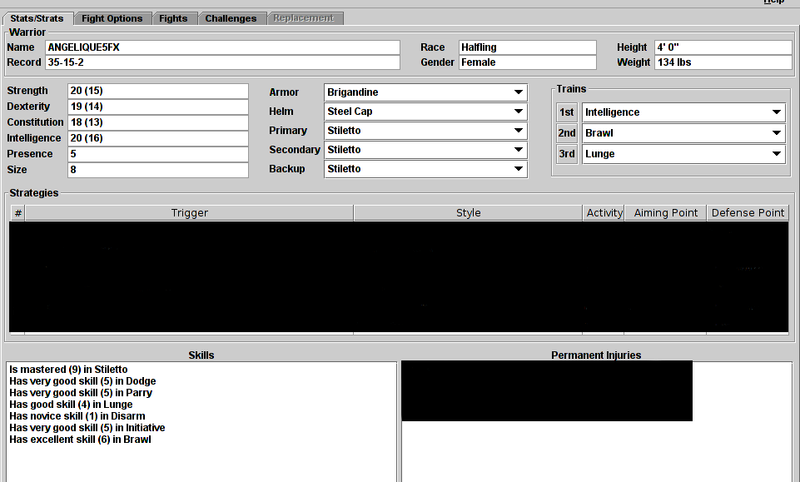800x482 pixels.
Task: Click the Style column header
Action: 468,213
